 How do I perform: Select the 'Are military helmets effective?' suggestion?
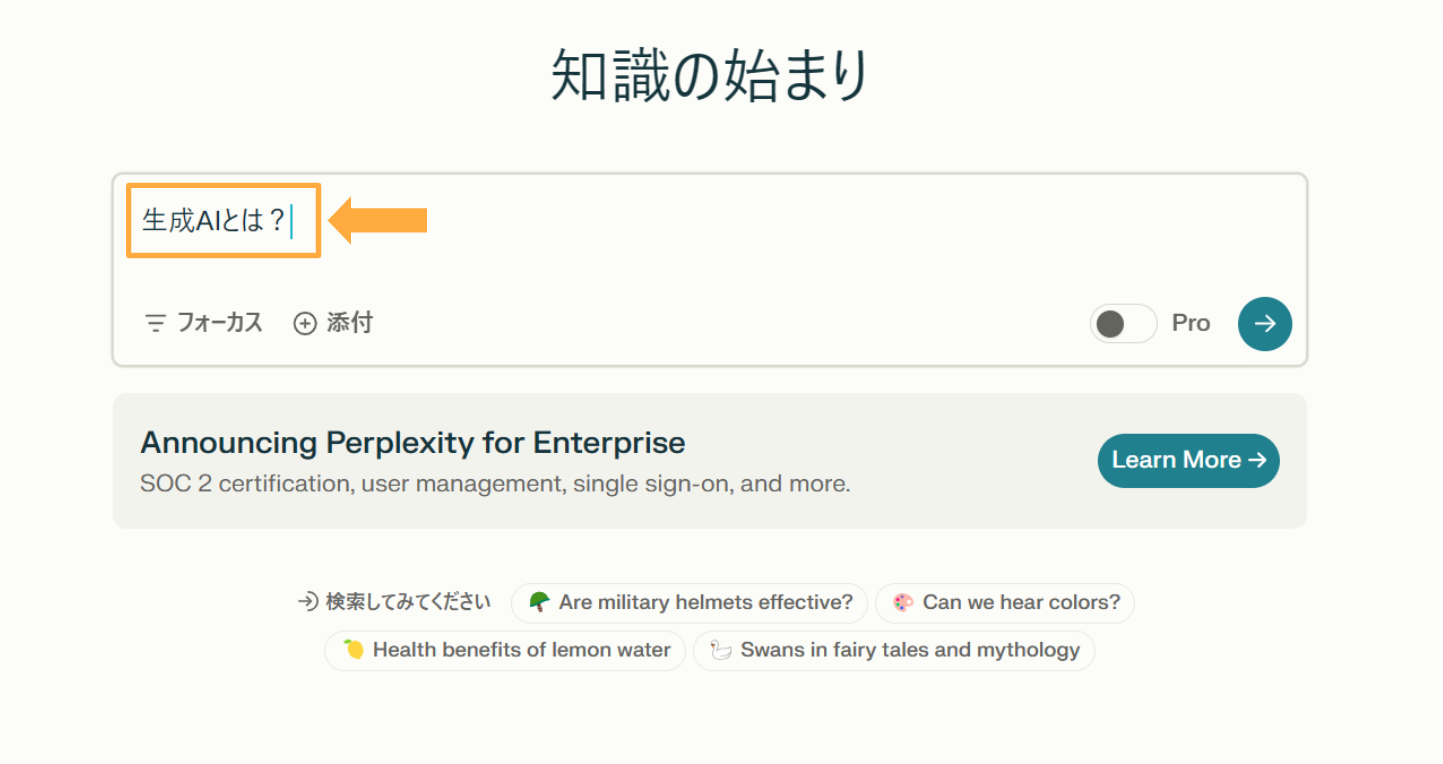[x=689, y=602]
